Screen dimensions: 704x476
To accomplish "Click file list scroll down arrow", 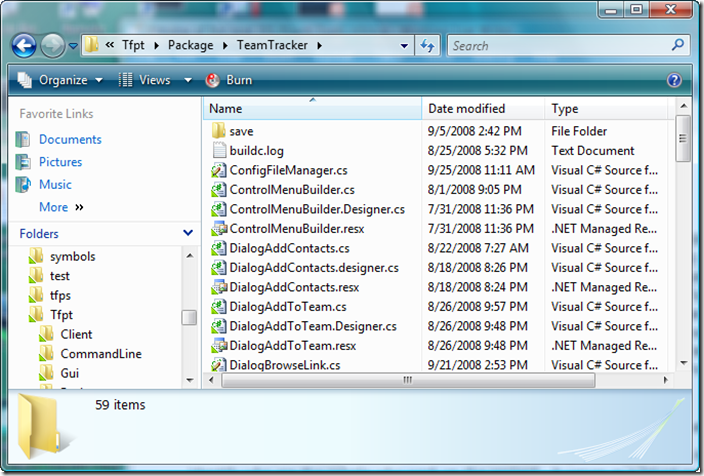I will (683, 363).
